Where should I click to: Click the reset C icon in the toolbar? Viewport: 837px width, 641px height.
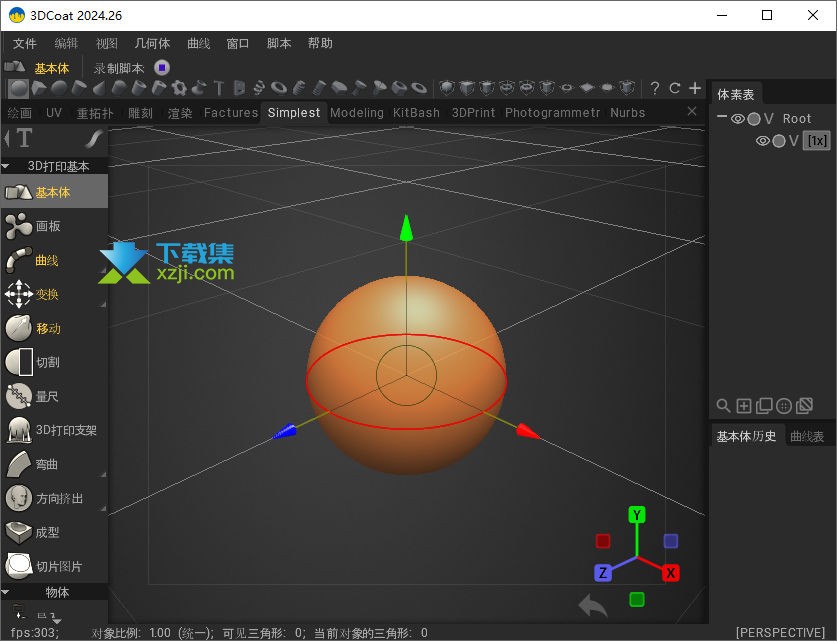[675, 88]
